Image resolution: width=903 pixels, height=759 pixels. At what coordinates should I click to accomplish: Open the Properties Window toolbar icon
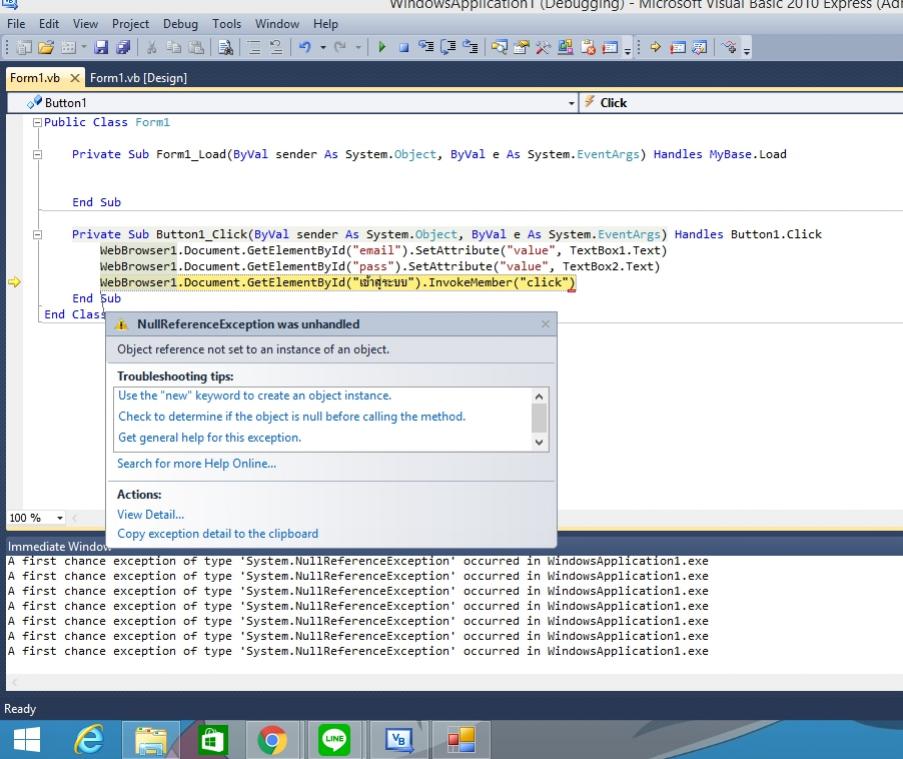pos(521,47)
